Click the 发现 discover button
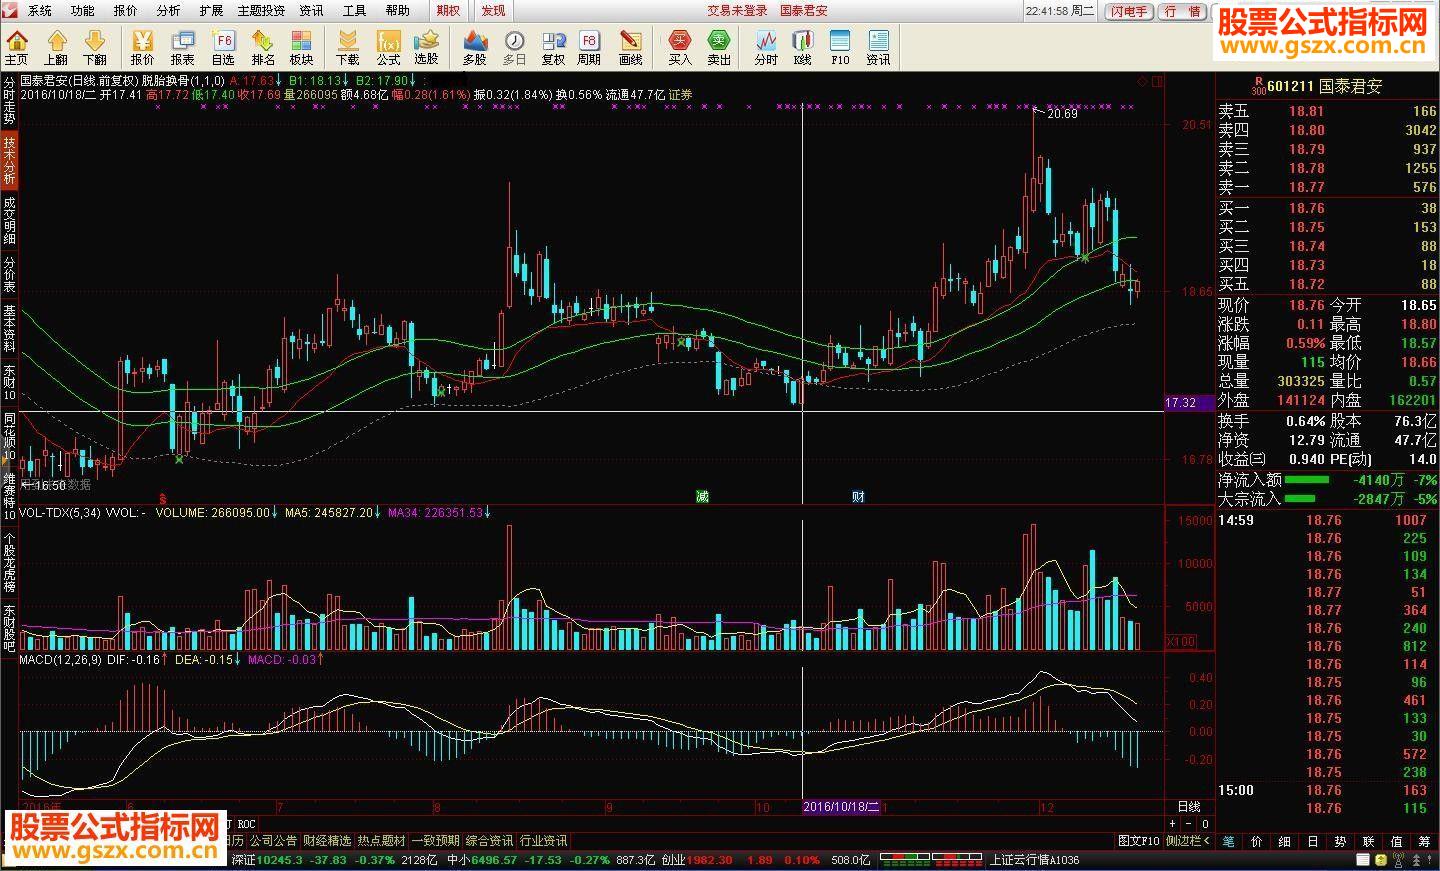1440x871 pixels. coord(493,11)
